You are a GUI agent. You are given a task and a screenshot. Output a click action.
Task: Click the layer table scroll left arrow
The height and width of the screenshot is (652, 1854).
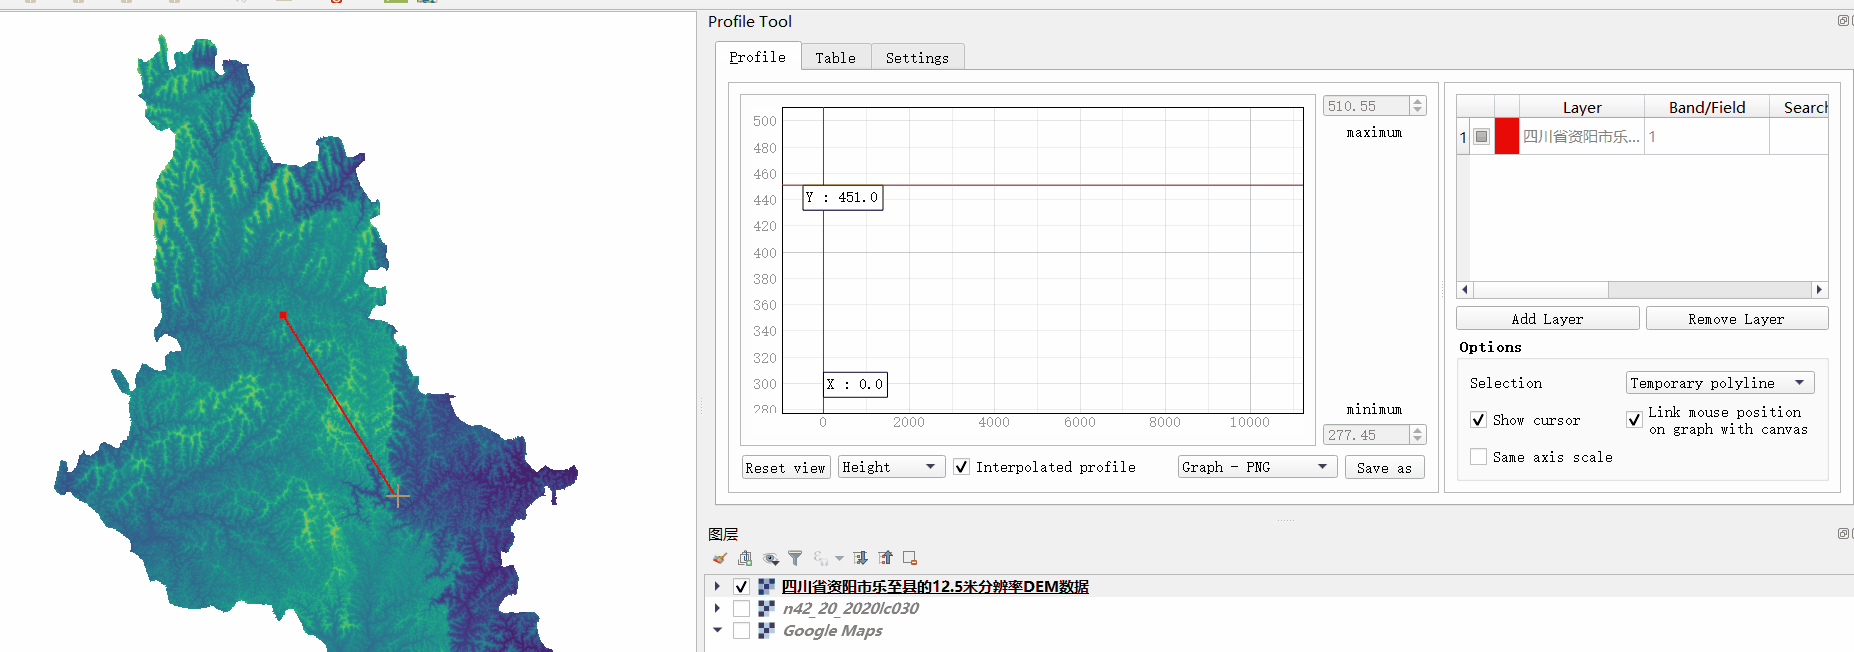(1465, 290)
